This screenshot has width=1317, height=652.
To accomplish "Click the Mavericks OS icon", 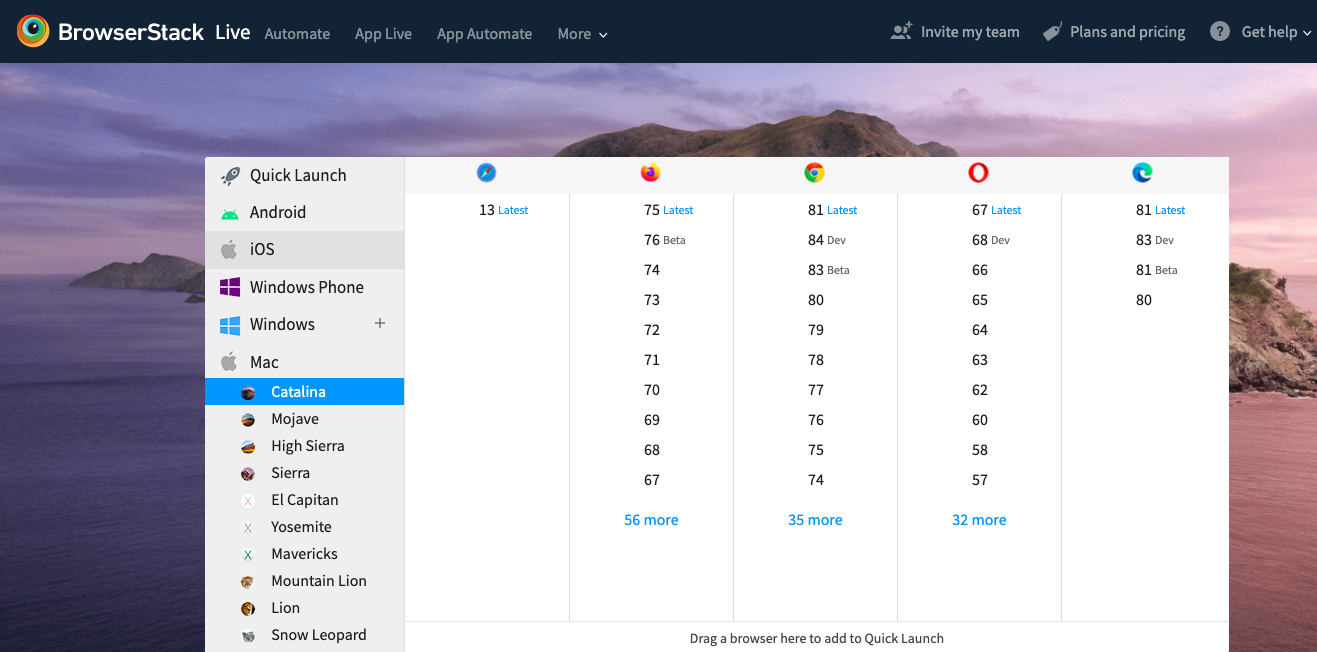I will pyautogui.click(x=248, y=555).
